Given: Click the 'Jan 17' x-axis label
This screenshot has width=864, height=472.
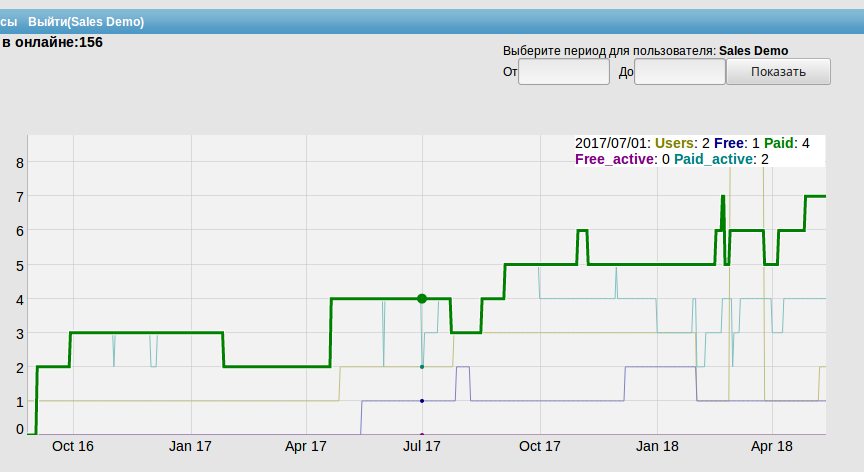Looking at the screenshot, I should click(190, 447).
